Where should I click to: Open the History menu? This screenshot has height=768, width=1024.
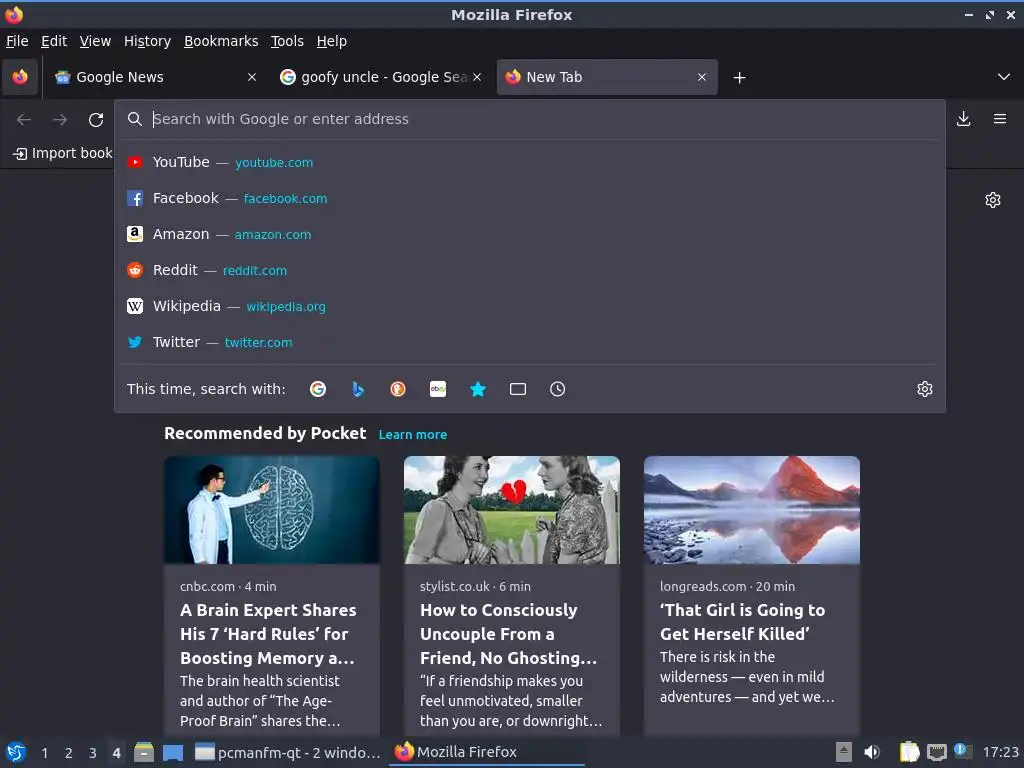tap(148, 41)
